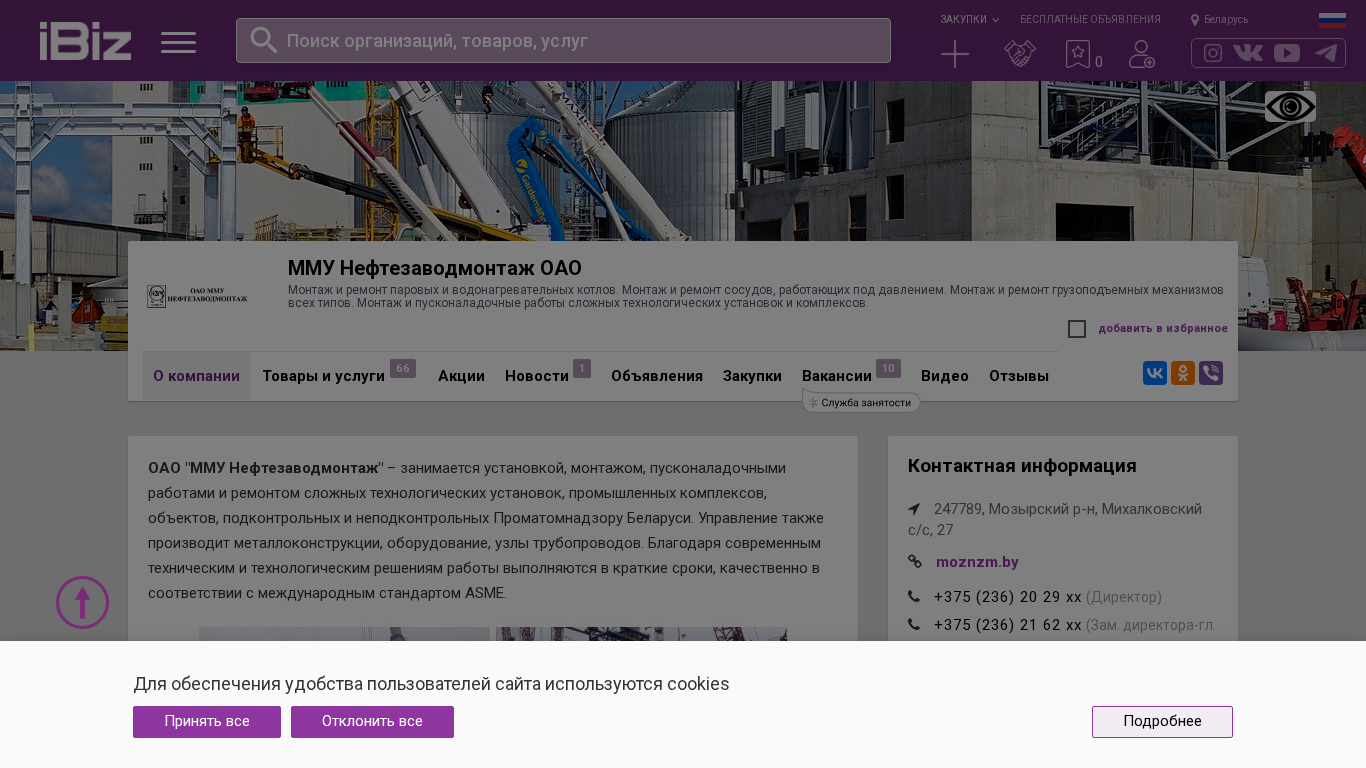The height and width of the screenshot is (768, 1366).
Task: Click the 'Контактная информация' heading
Action: click(1022, 466)
